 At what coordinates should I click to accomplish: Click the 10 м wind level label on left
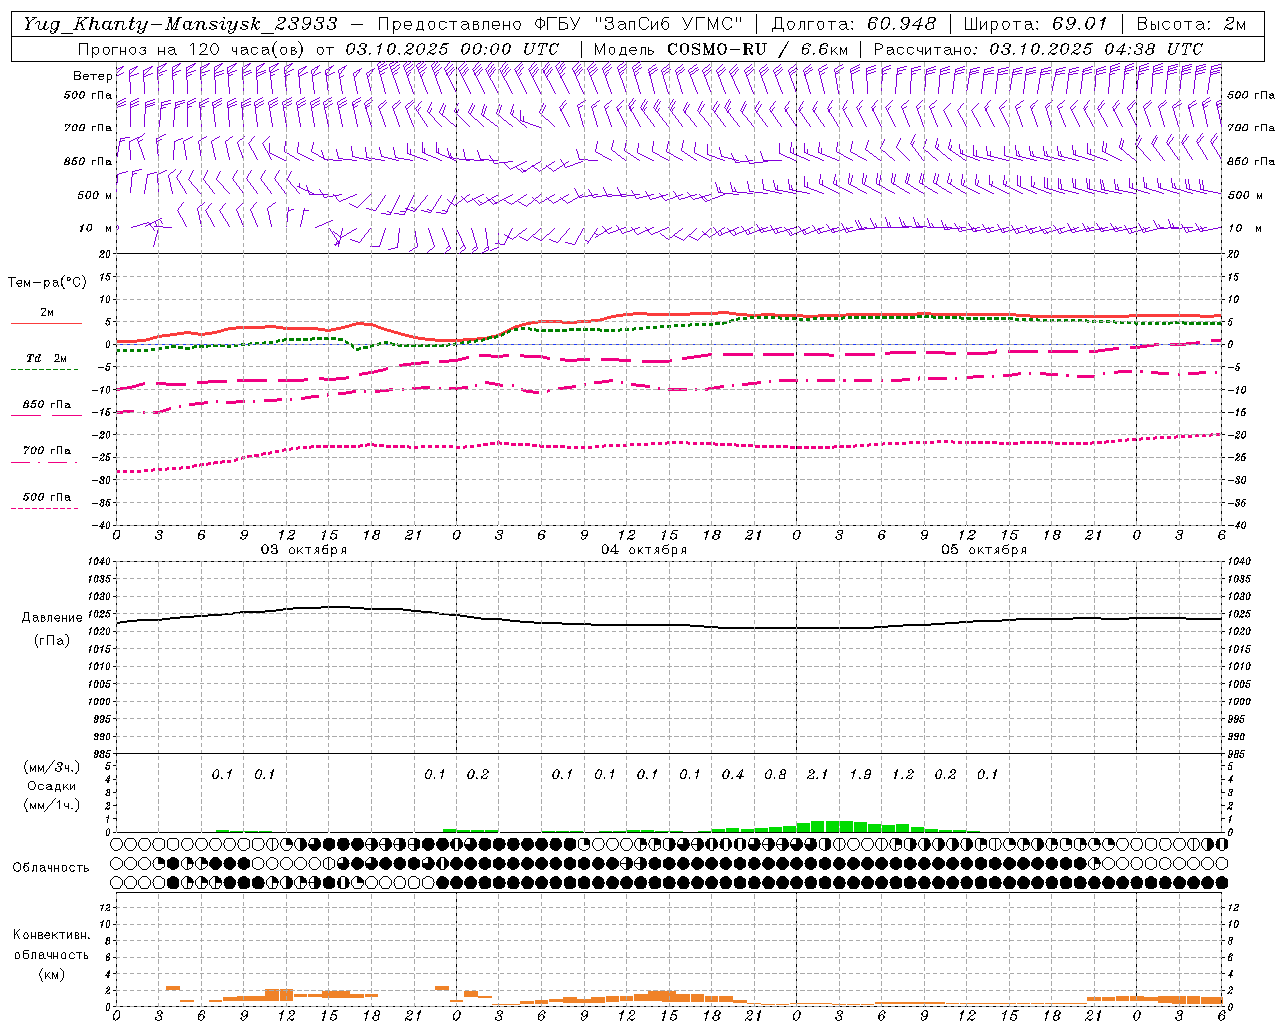[x=95, y=228]
